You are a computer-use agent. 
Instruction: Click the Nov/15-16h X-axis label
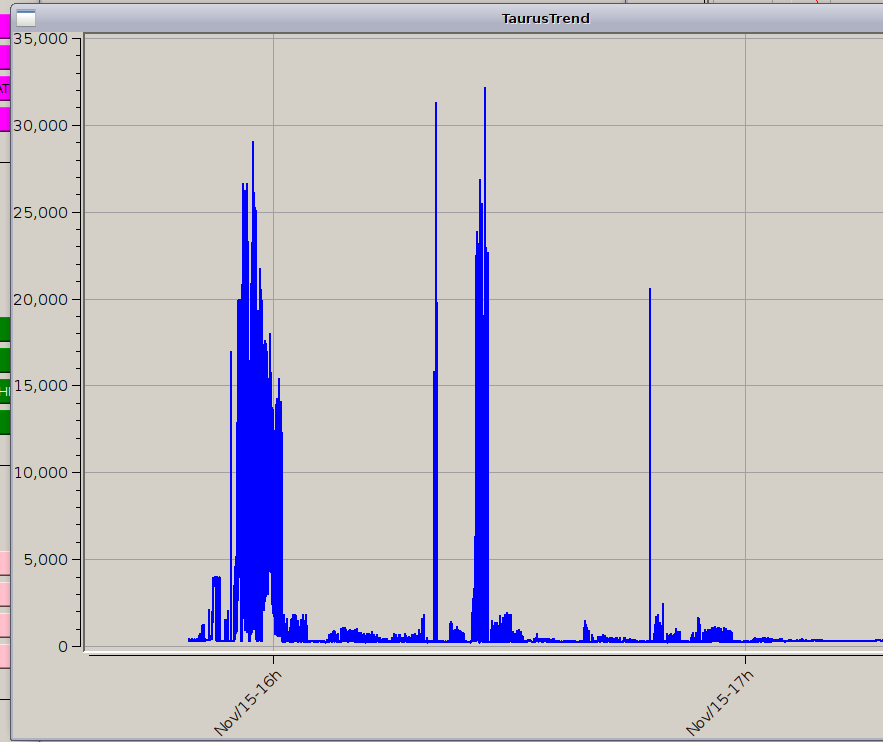[x=250, y=701]
